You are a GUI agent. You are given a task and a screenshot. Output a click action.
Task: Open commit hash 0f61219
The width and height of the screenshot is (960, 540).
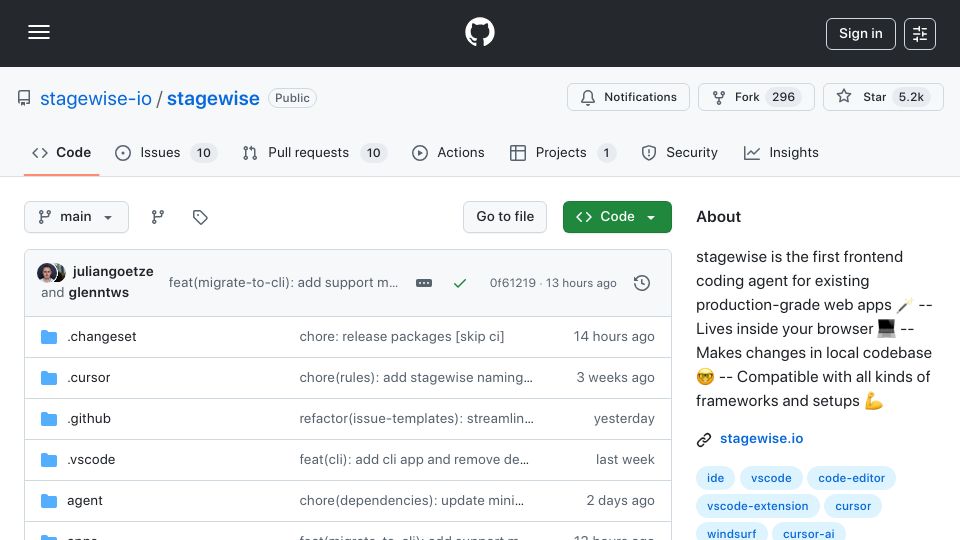click(x=512, y=283)
